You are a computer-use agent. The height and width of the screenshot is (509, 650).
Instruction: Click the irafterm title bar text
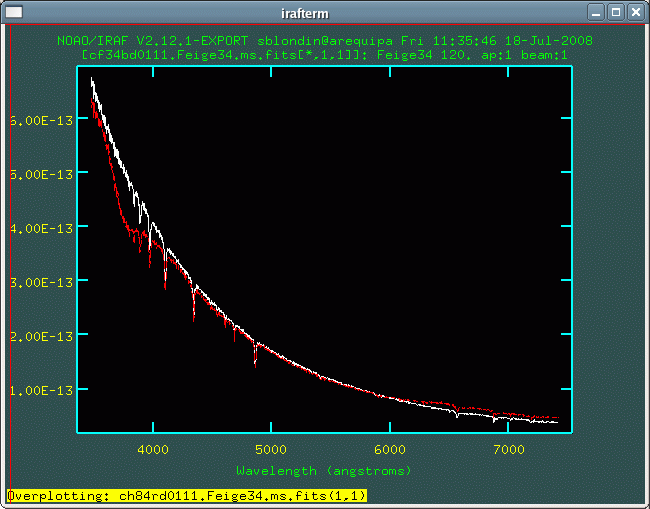pos(325,12)
